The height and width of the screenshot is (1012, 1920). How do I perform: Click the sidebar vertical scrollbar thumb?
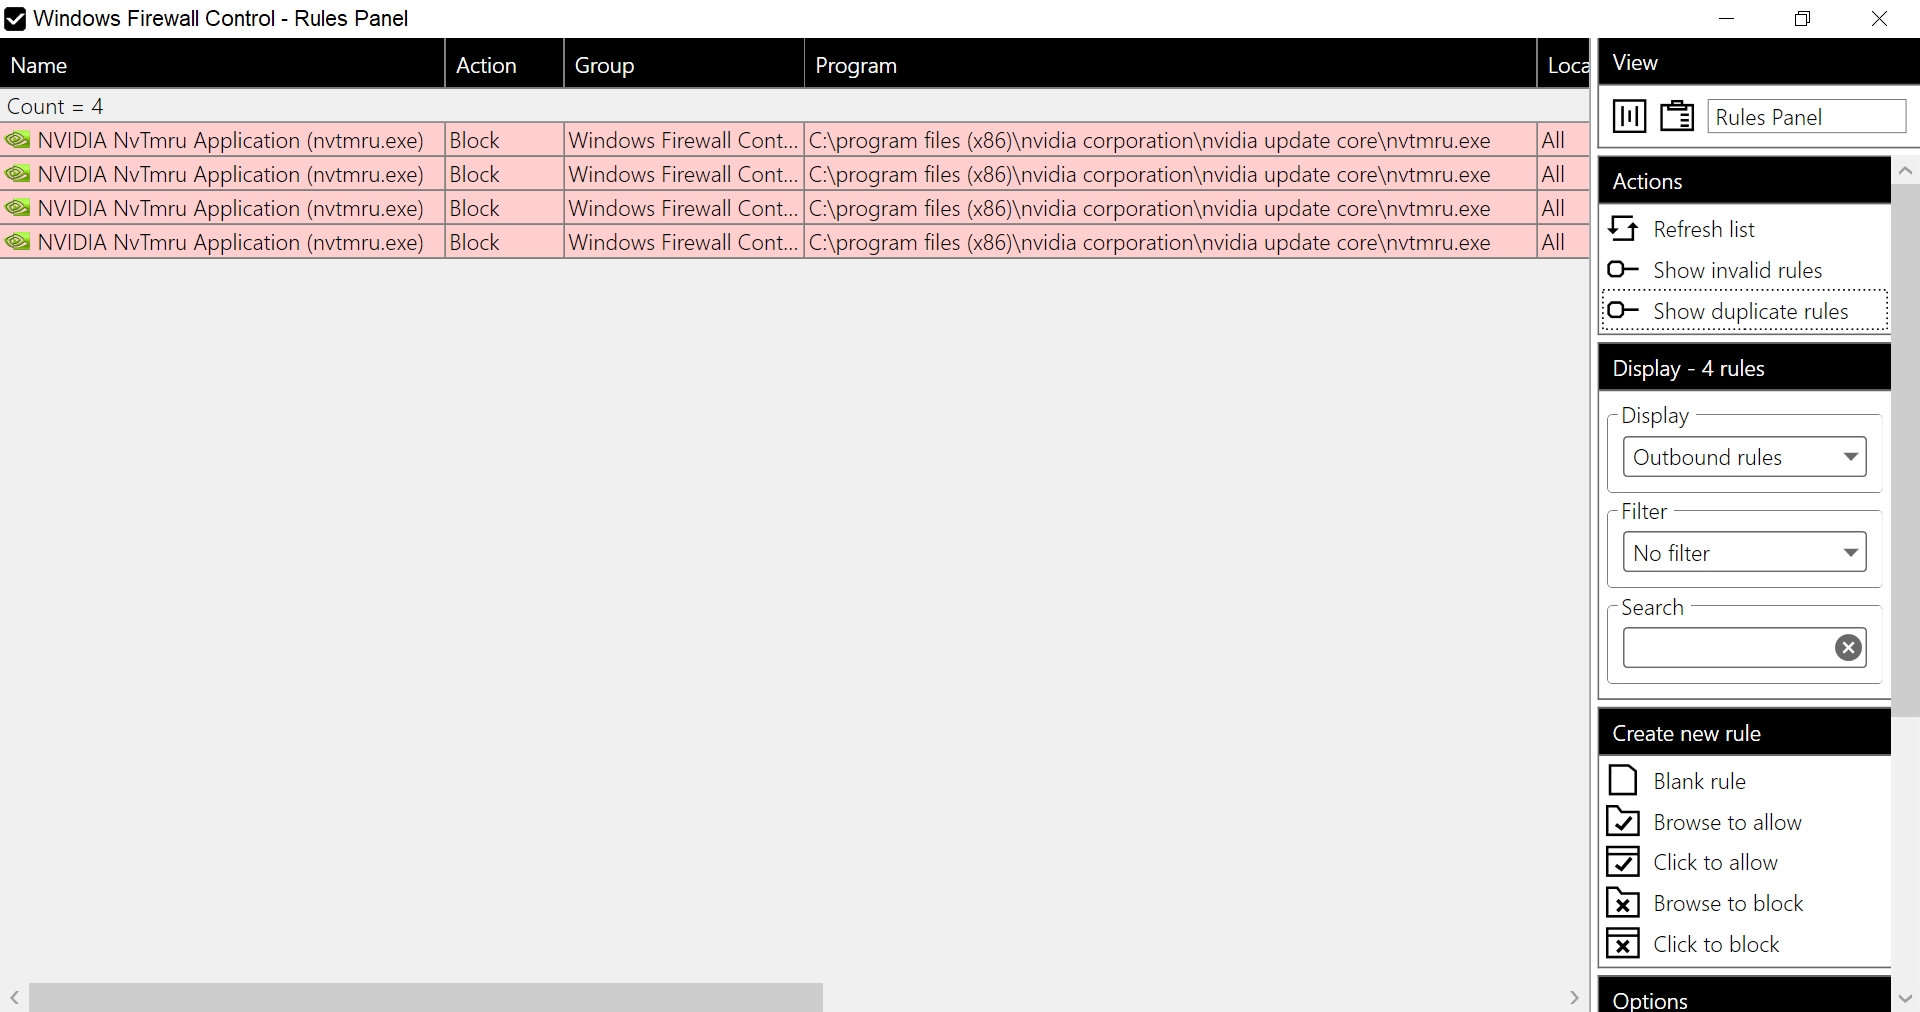click(1905, 450)
